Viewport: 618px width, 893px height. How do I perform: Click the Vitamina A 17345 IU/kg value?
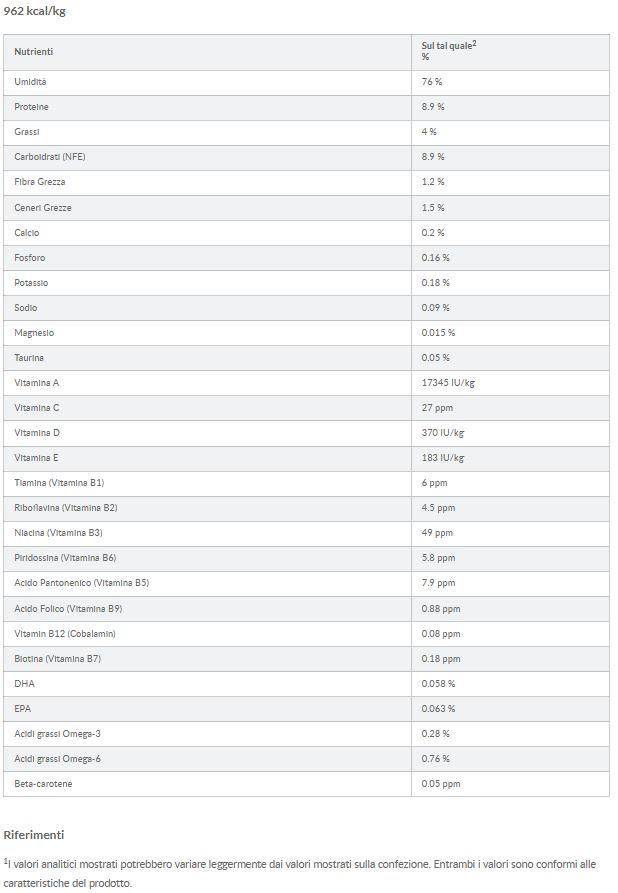pyautogui.click(x=448, y=382)
